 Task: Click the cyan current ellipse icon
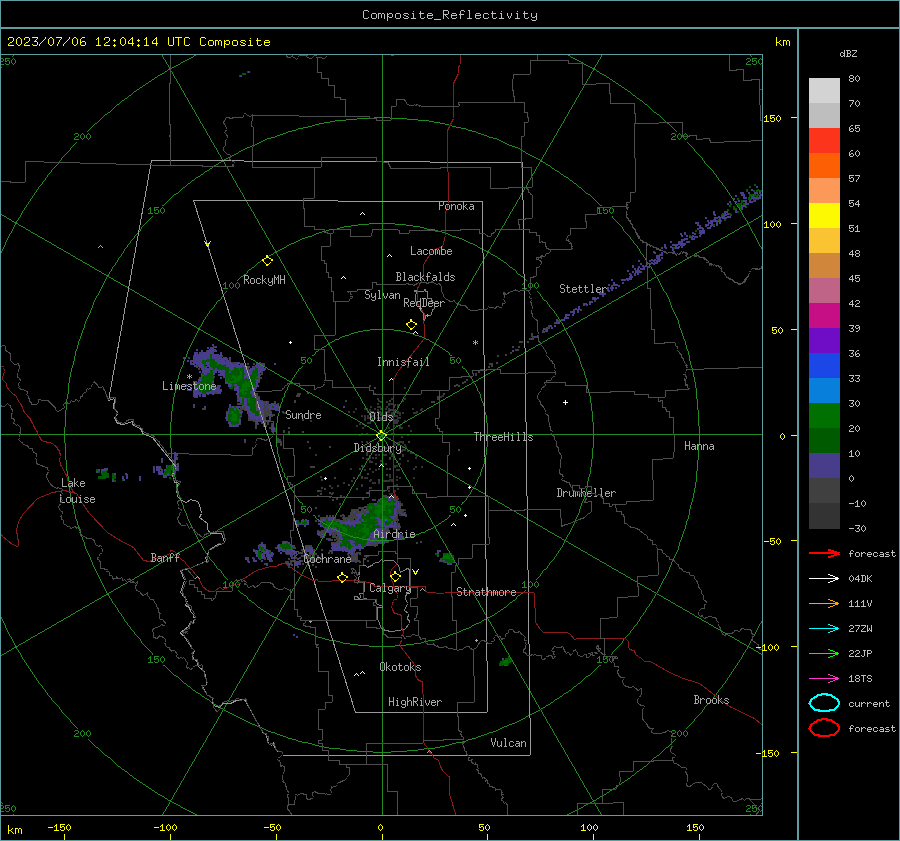(x=824, y=703)
